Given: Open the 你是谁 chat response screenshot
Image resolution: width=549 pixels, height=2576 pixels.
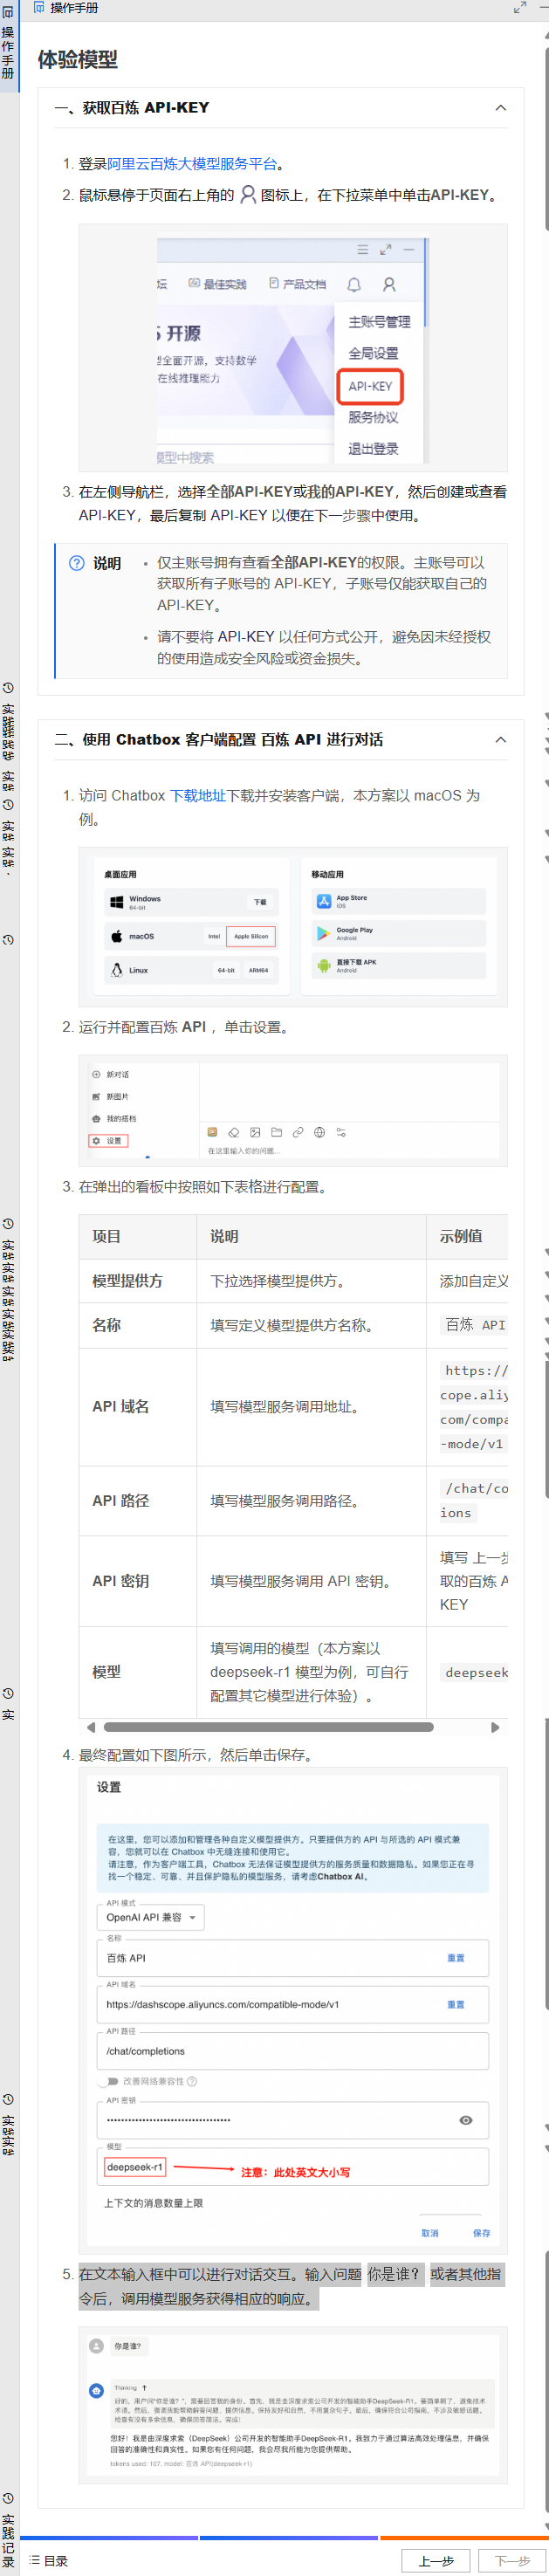Looking at the screenshot, I should pyautogui.click(x=293, y=2405).
